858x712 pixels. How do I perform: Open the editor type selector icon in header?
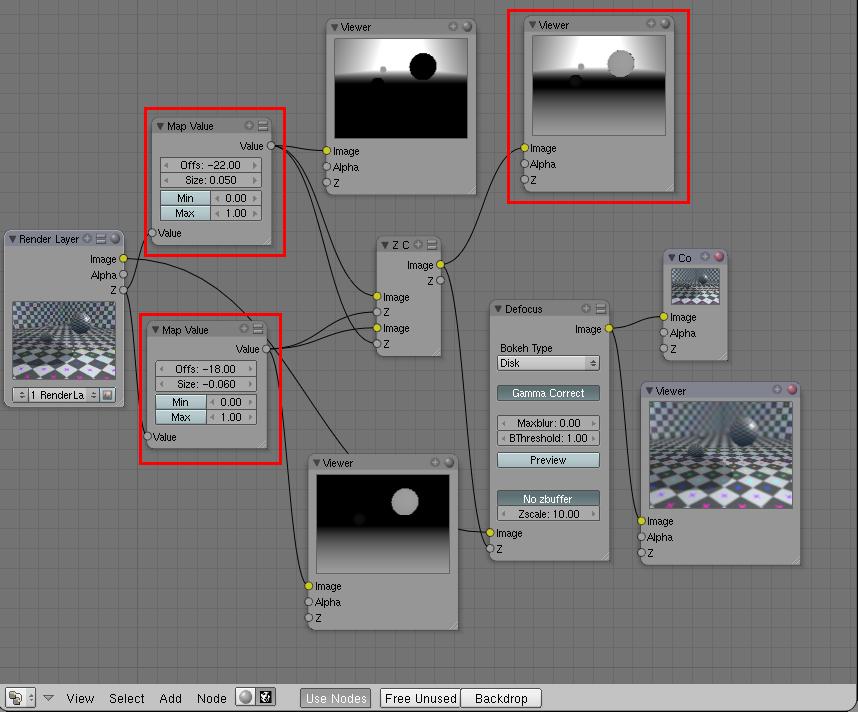(x=20, y=698)
